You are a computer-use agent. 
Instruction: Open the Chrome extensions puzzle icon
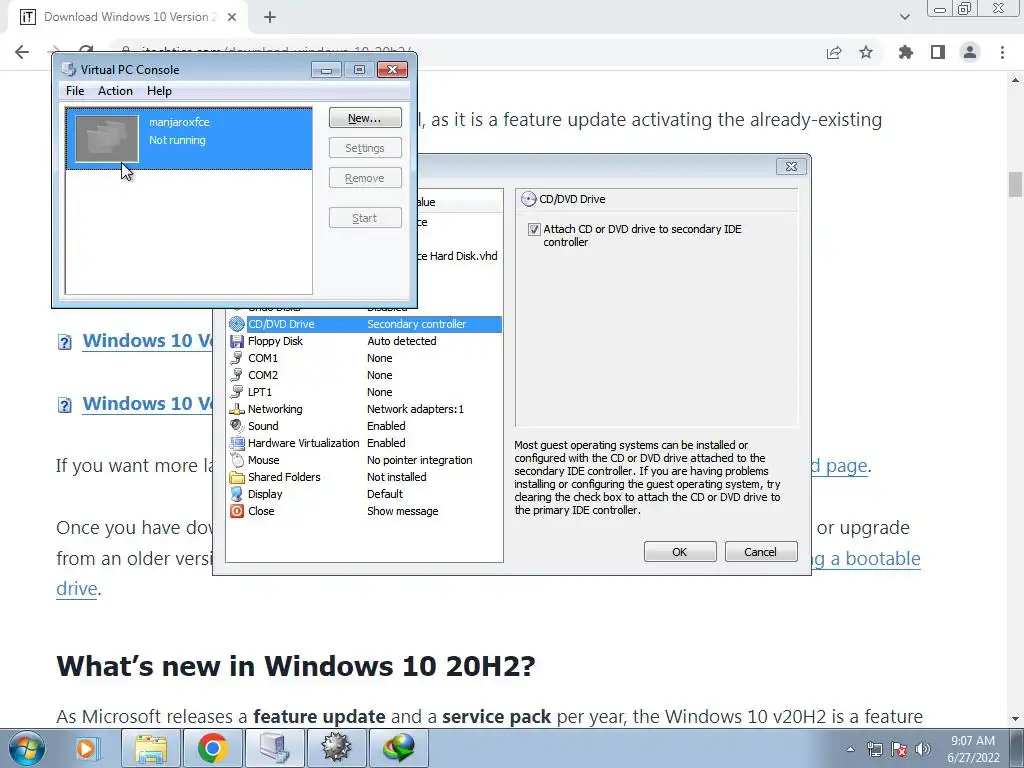(x=906, y=52)
